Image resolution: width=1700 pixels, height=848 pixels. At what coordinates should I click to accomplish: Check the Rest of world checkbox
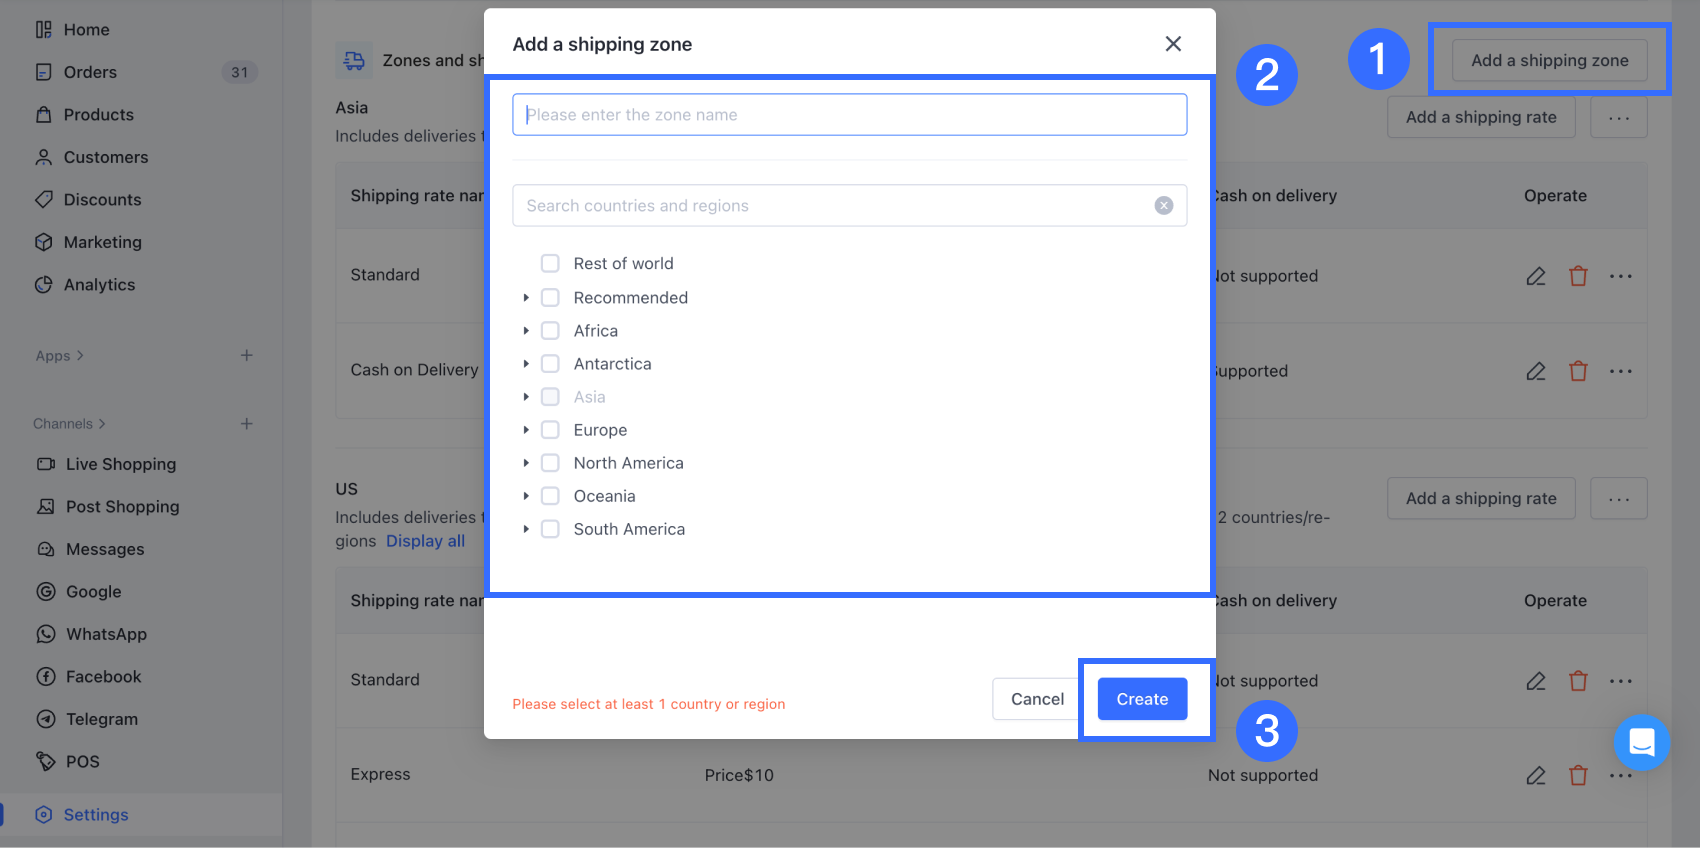pyautogui.click(x=550, y=263)
